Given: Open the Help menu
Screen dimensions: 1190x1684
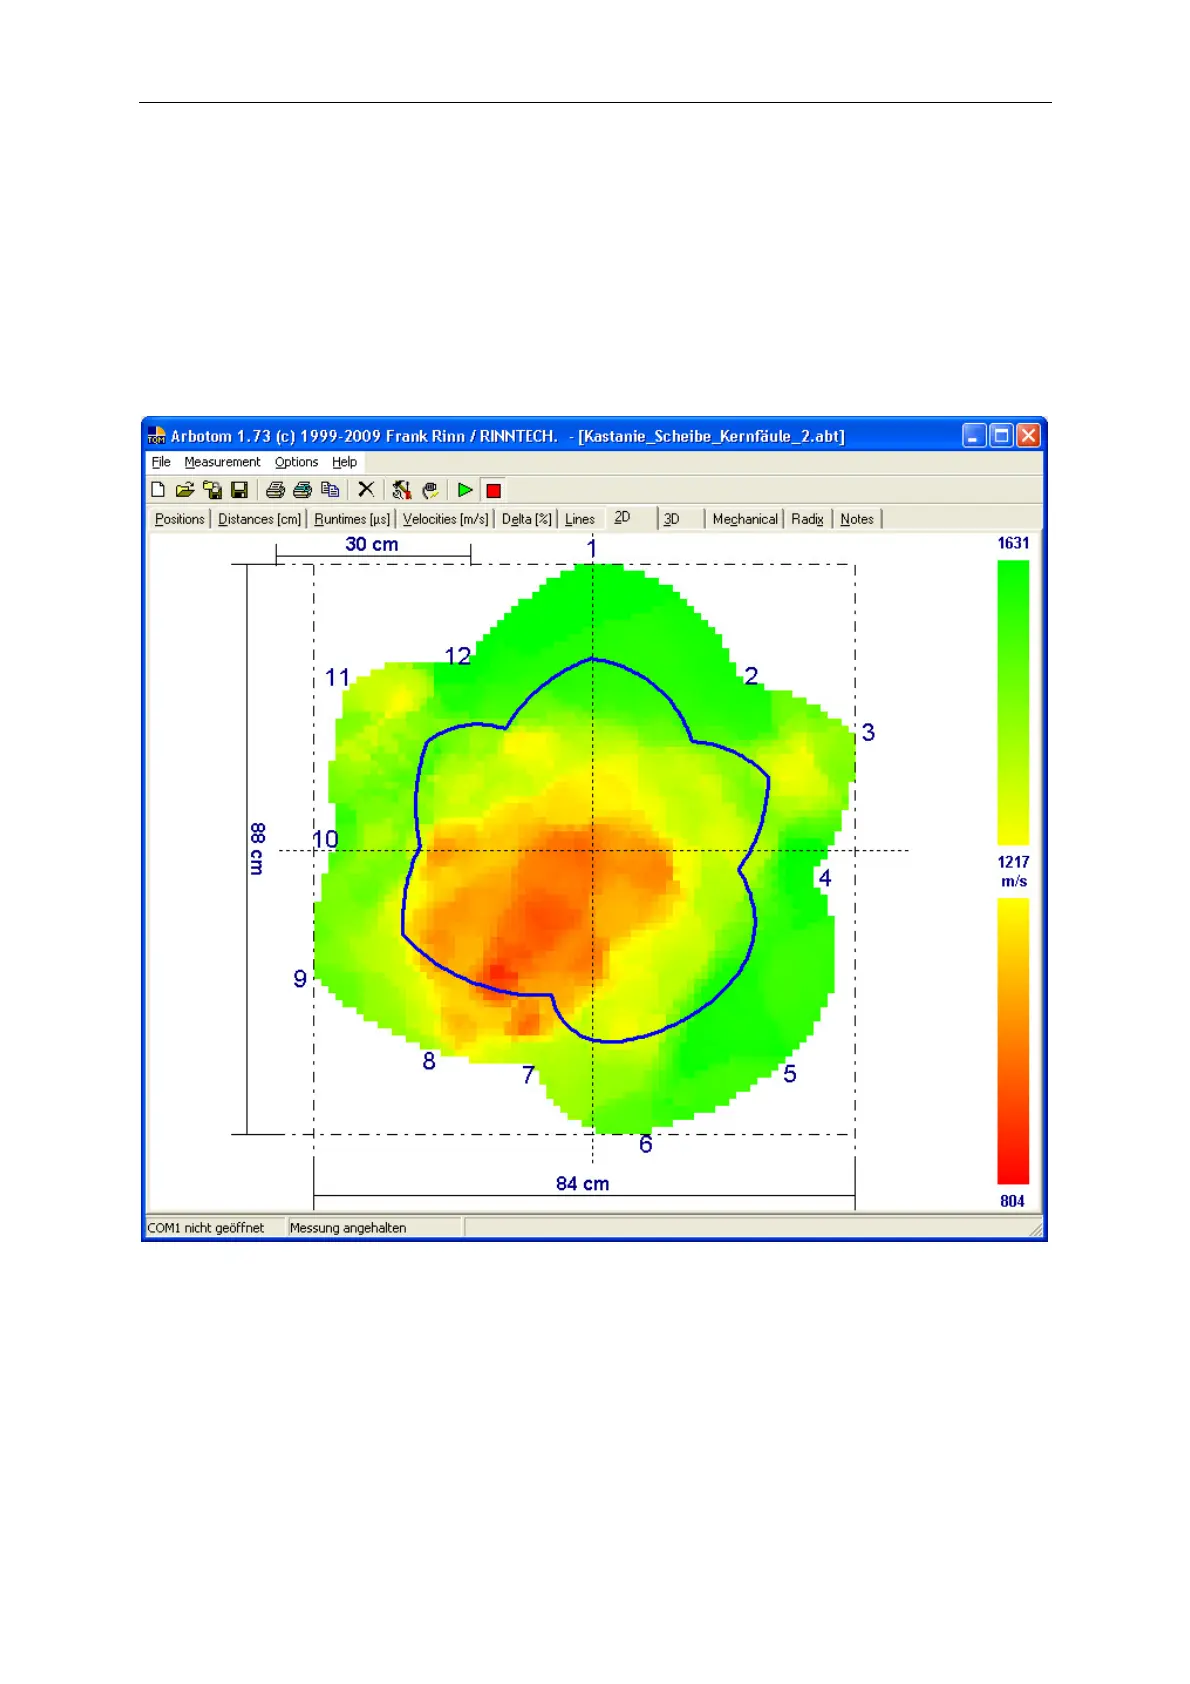Looking at the screenshot, I should (344, 462).
